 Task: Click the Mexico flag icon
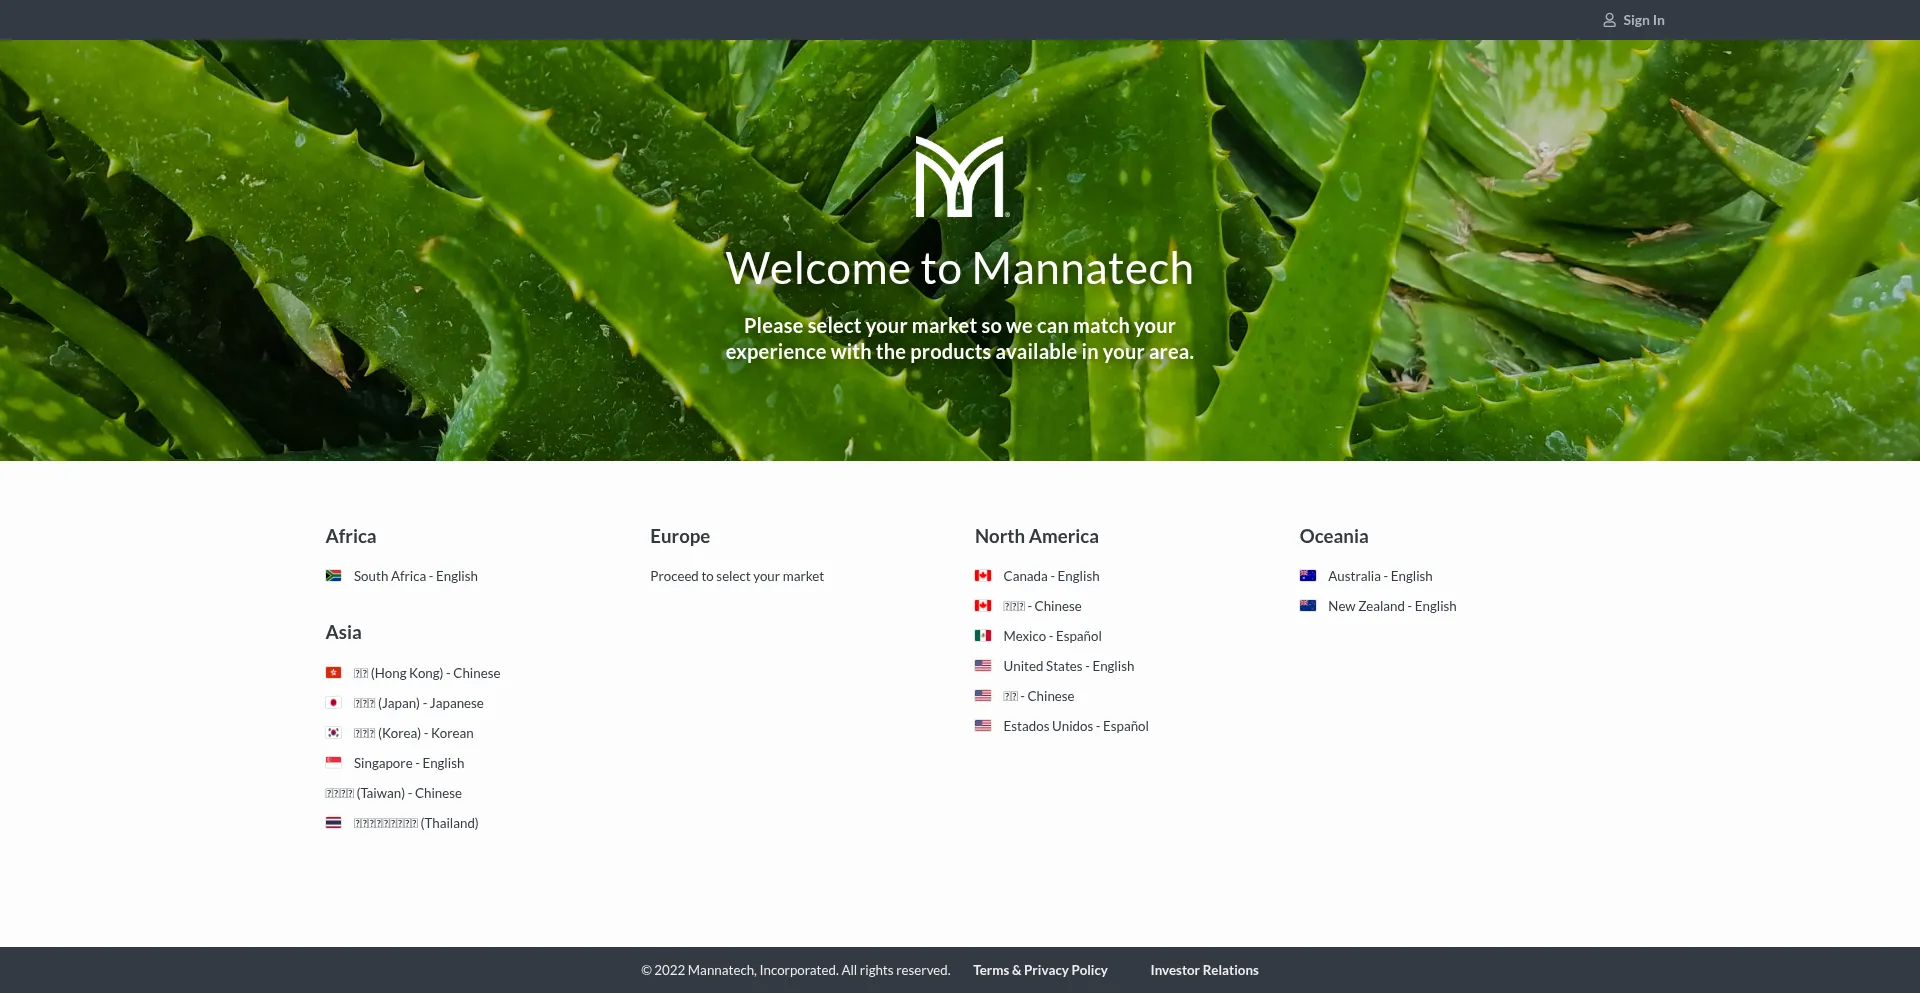pyautogui.click(x=983, y=636)
